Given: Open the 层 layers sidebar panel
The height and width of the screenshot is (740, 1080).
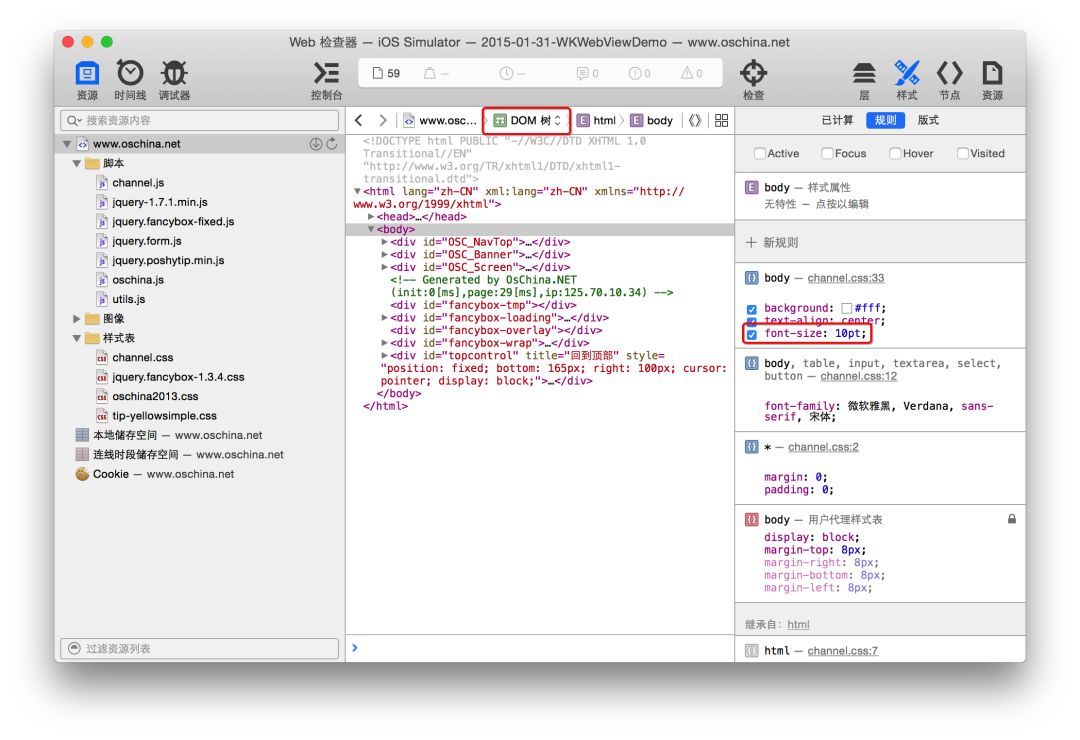Looking at the screenshot, I should click(x=864, y=80).
